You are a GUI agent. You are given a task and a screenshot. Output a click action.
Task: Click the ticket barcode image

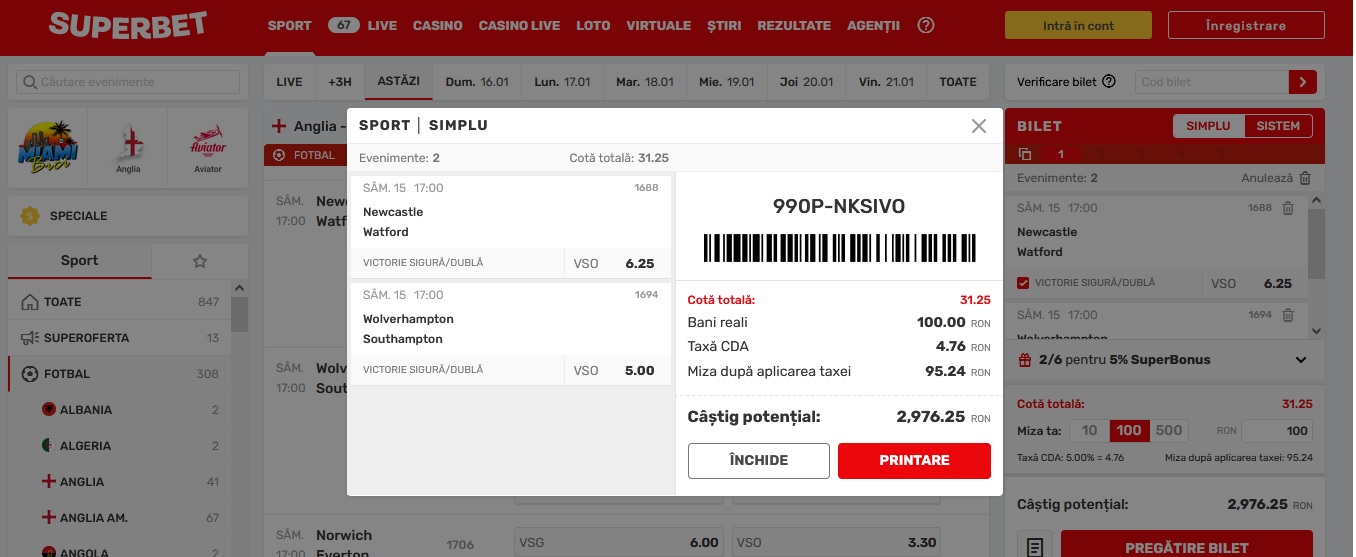[x=838, y=247]
